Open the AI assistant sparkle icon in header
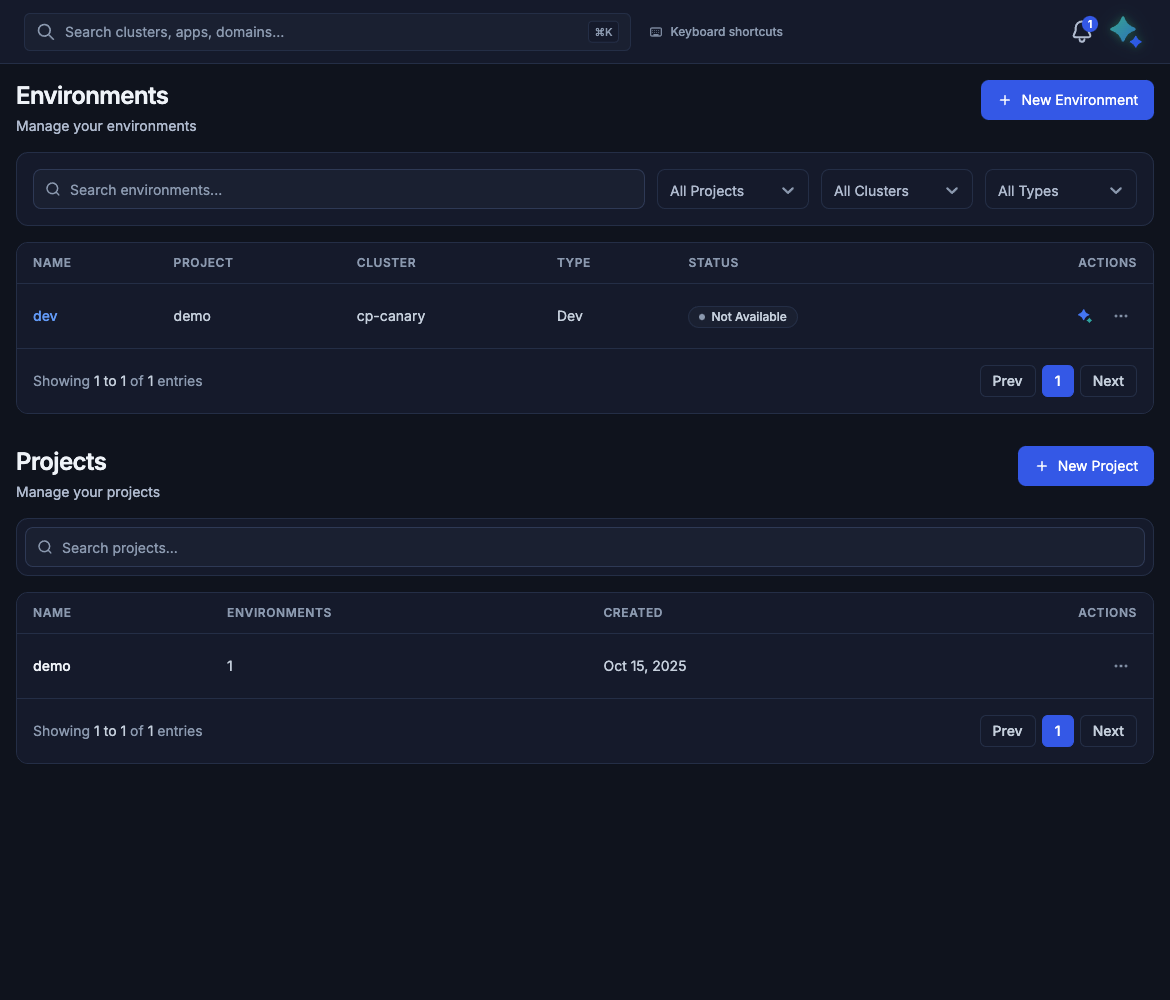Image resolution: width=1170 pixels, height=1000 pixels. tap(1125, 31)
